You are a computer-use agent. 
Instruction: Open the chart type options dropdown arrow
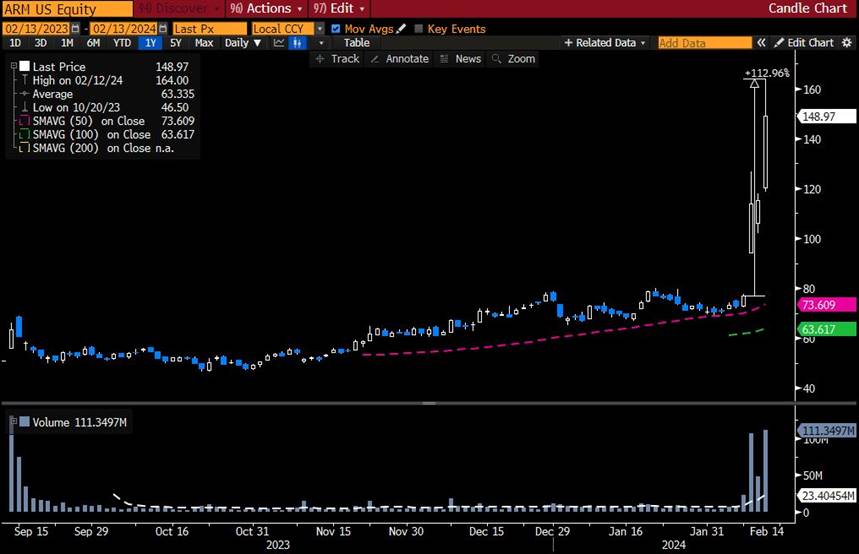tap(321, 43)
